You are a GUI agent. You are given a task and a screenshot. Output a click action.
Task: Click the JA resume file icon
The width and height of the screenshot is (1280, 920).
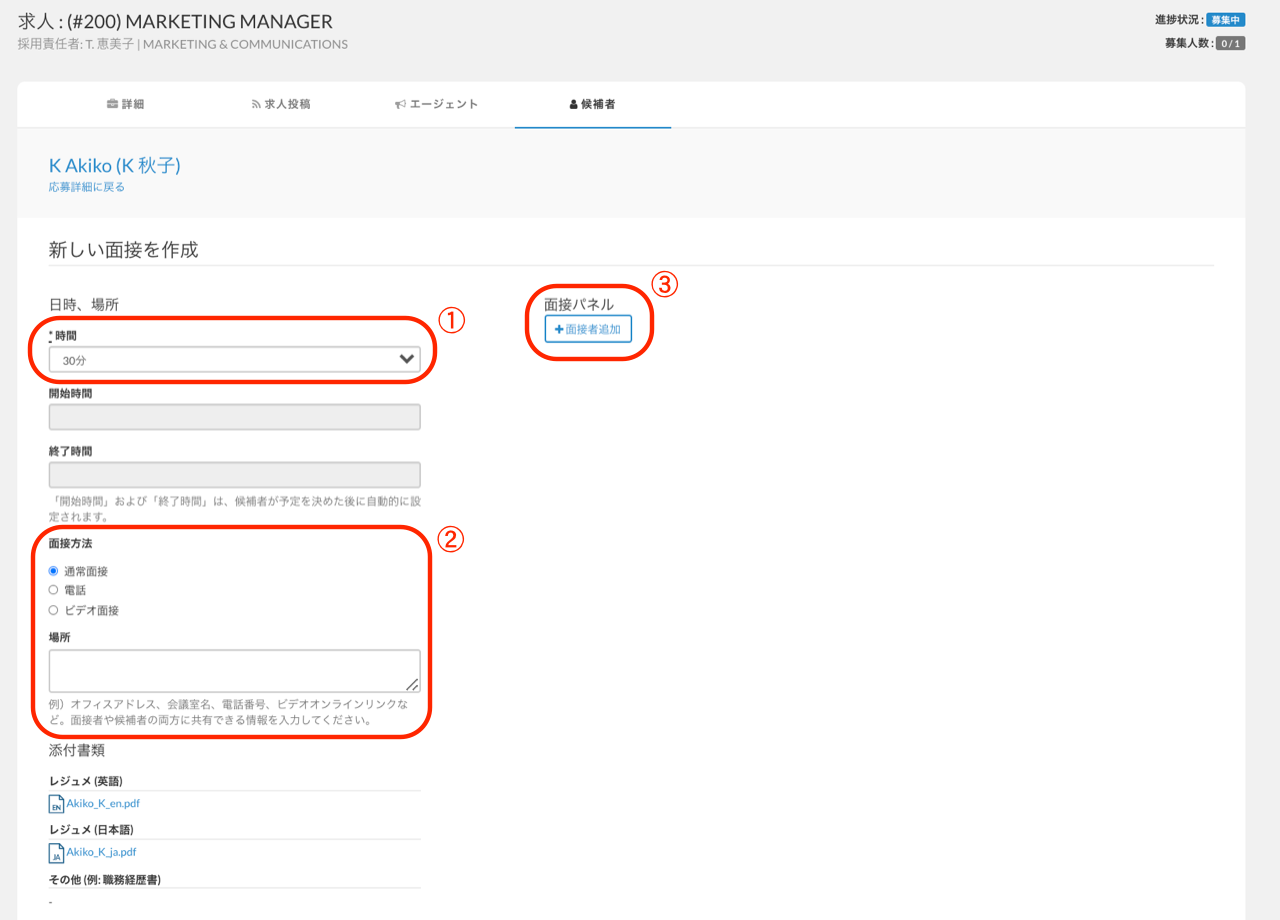(x=56, y=853)
